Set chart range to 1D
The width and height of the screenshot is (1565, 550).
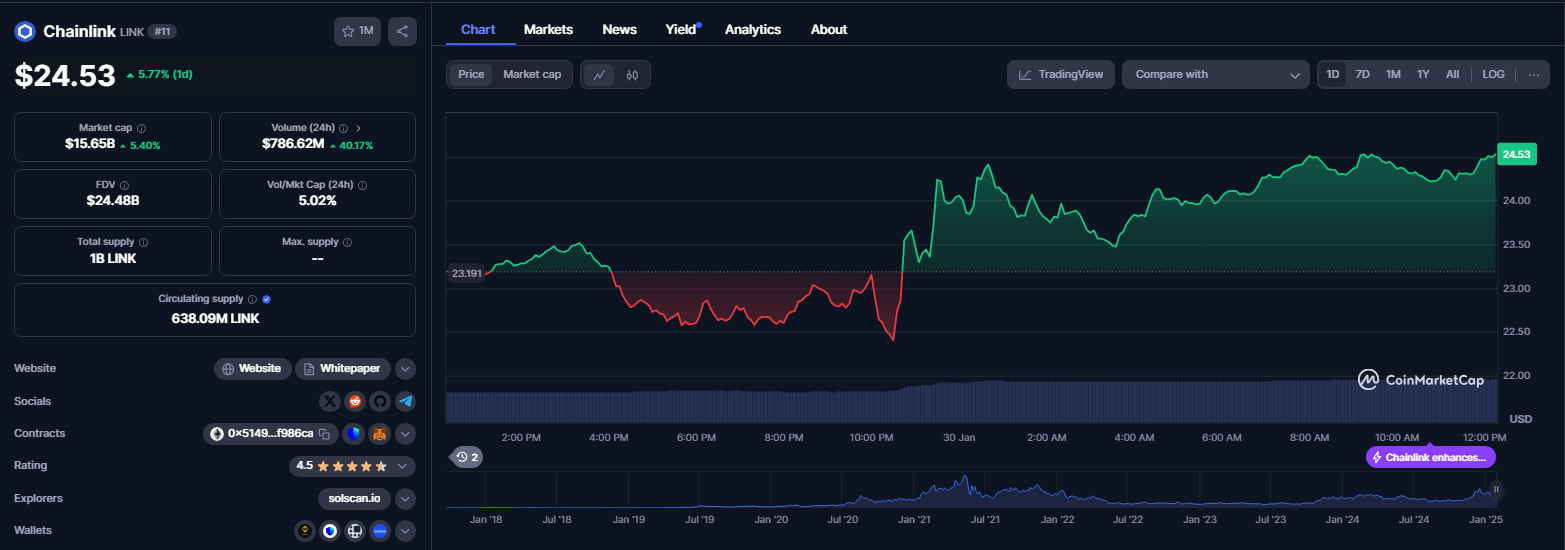pyautogui.click(x=1333, y=74)
